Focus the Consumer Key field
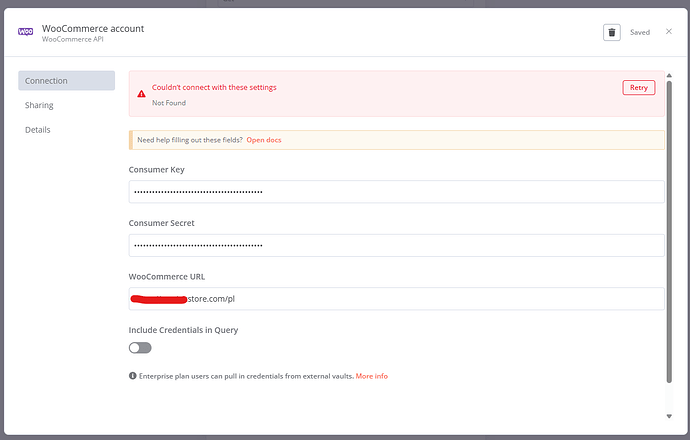This screenshot has height=440, width=690. pos(396,191)
